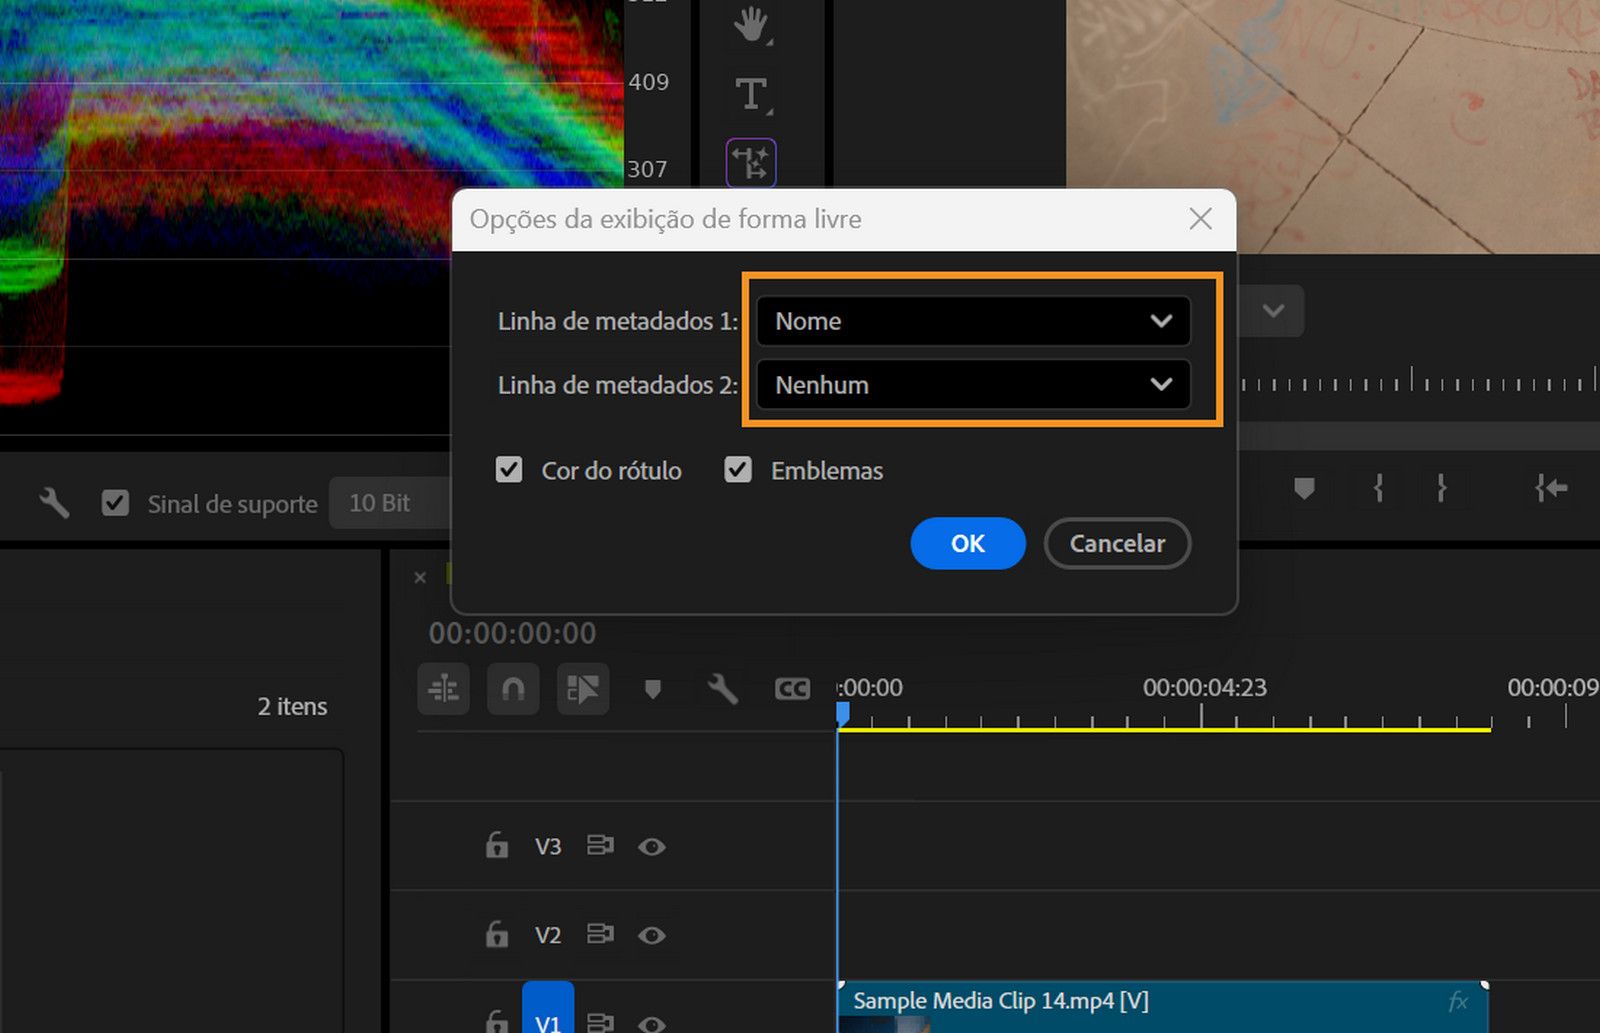Confirm with the OK button
The image size is (1600, 1033).
(x=966, y=543)
